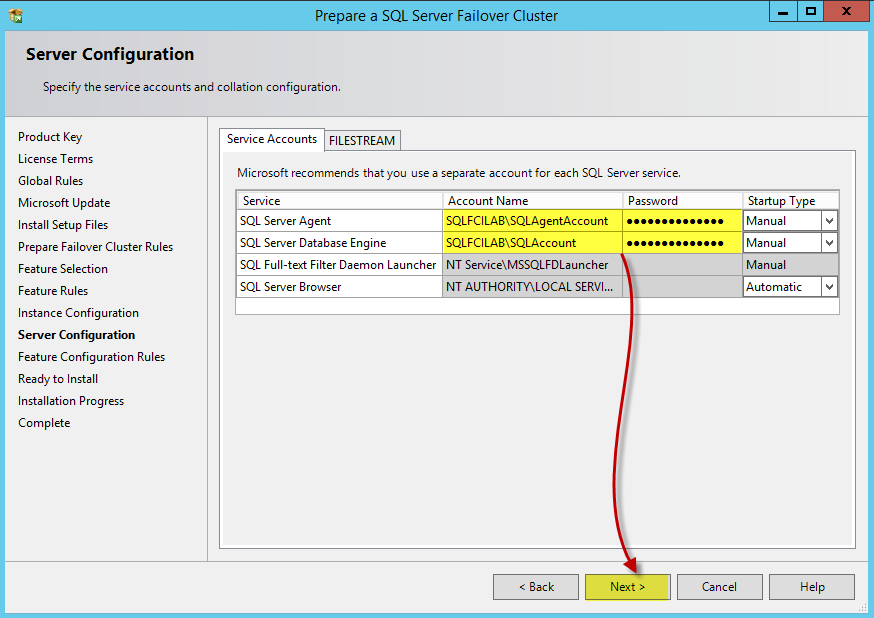Image resolution: width=874 pixels, height=618 pixels.
Task: Click the NT Service\MSSQLFDLauncher account cell
Action: [x=532, y=265]
